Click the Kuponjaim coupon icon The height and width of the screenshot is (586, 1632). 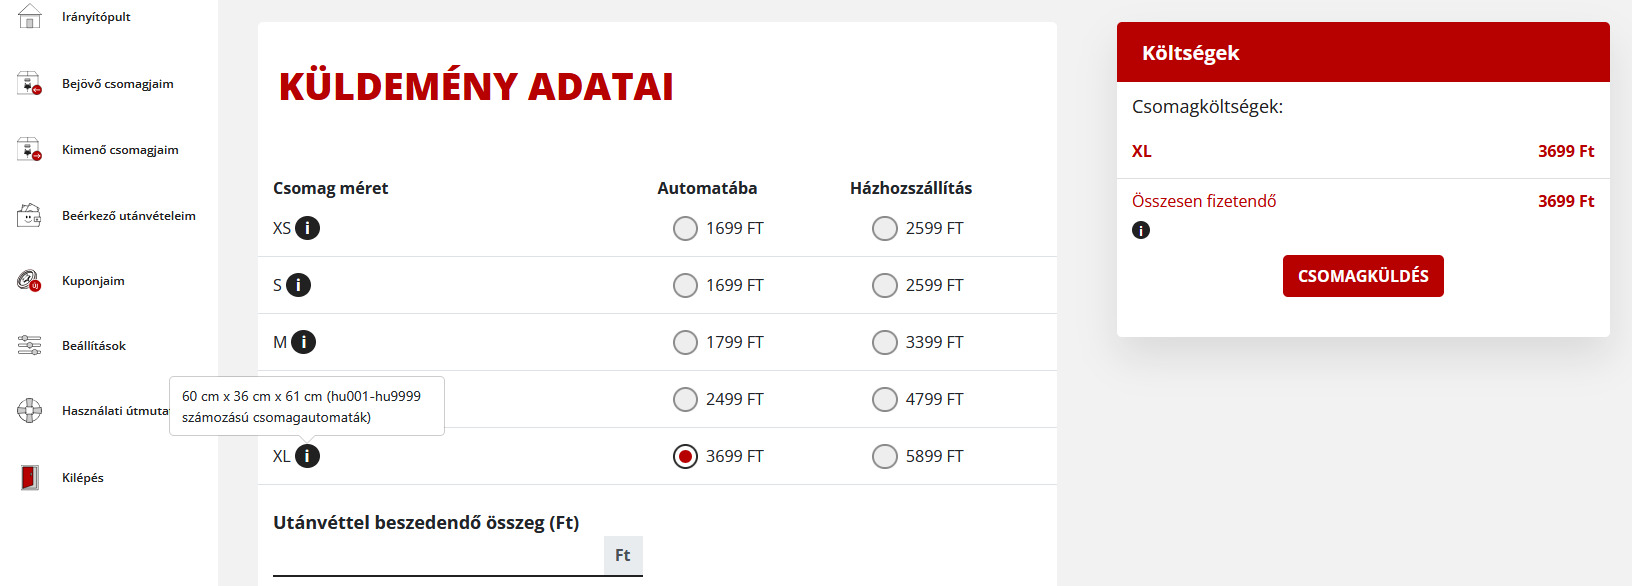(30, 281)
